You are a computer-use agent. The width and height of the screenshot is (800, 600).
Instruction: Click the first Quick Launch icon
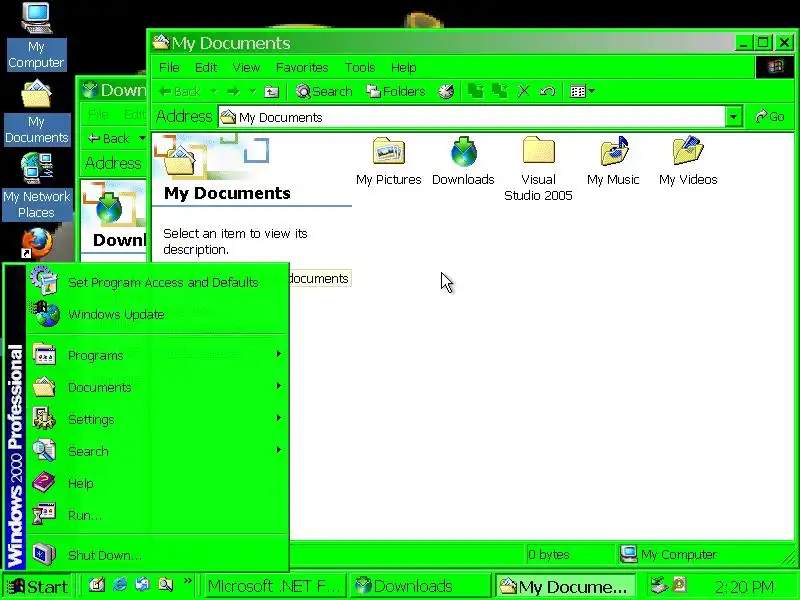pyautogui.click(x=97, y=584)
